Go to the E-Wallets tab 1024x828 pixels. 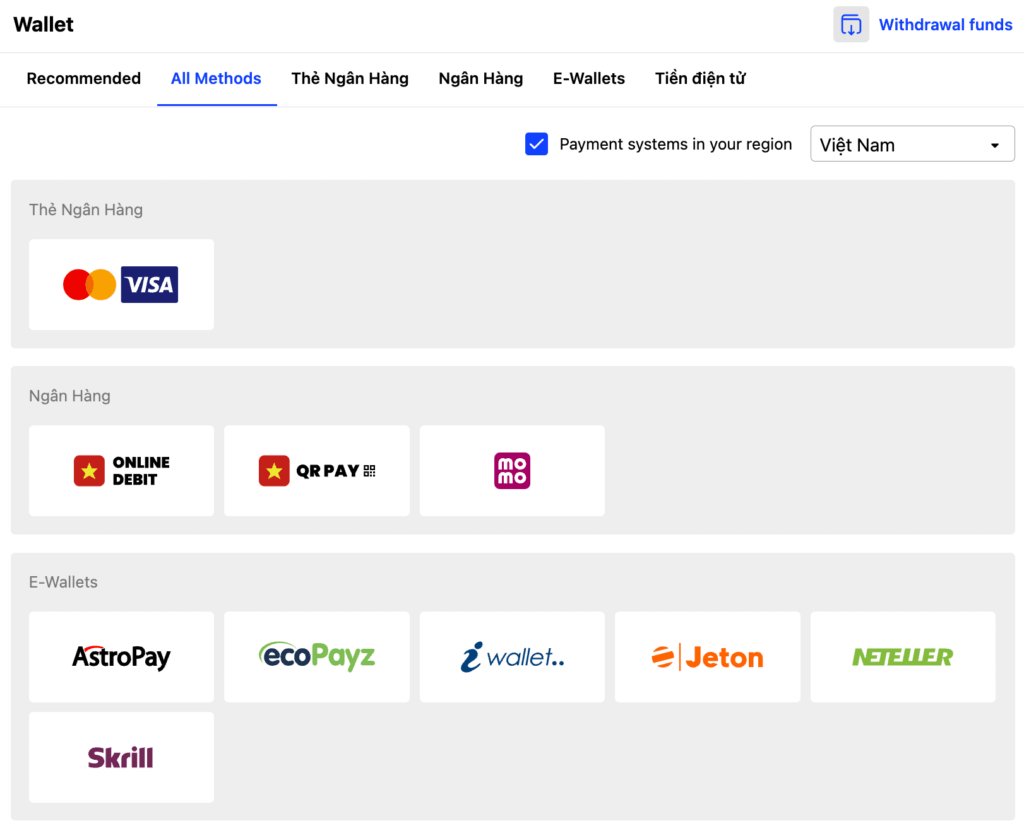(589, 79)
